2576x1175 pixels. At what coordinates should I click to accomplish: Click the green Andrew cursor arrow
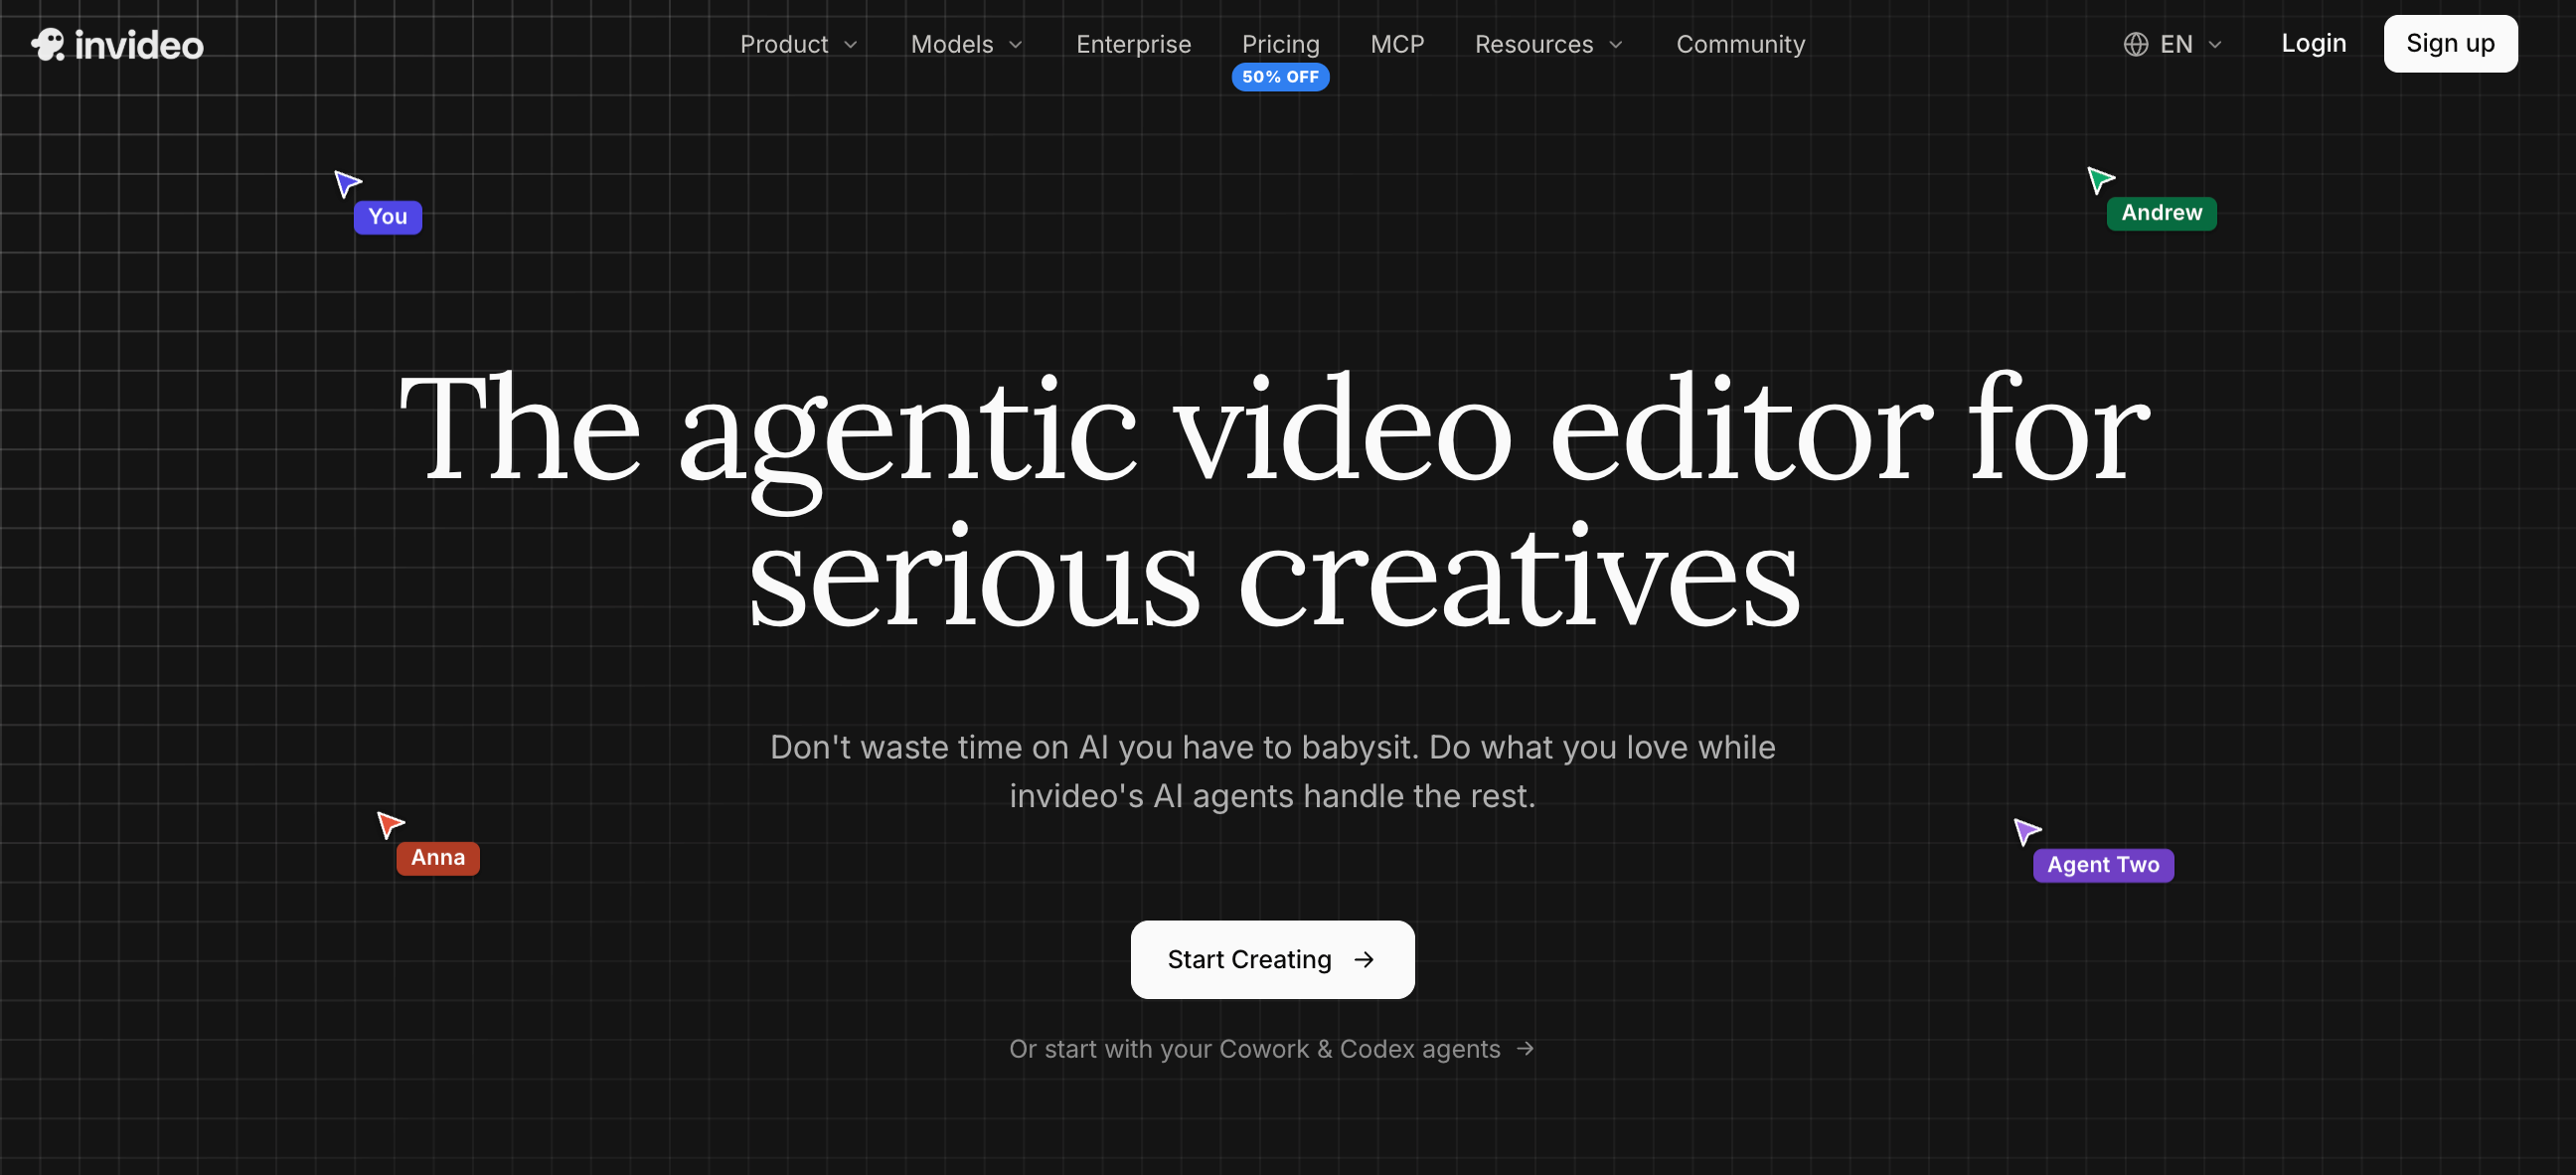point(2101,180)
